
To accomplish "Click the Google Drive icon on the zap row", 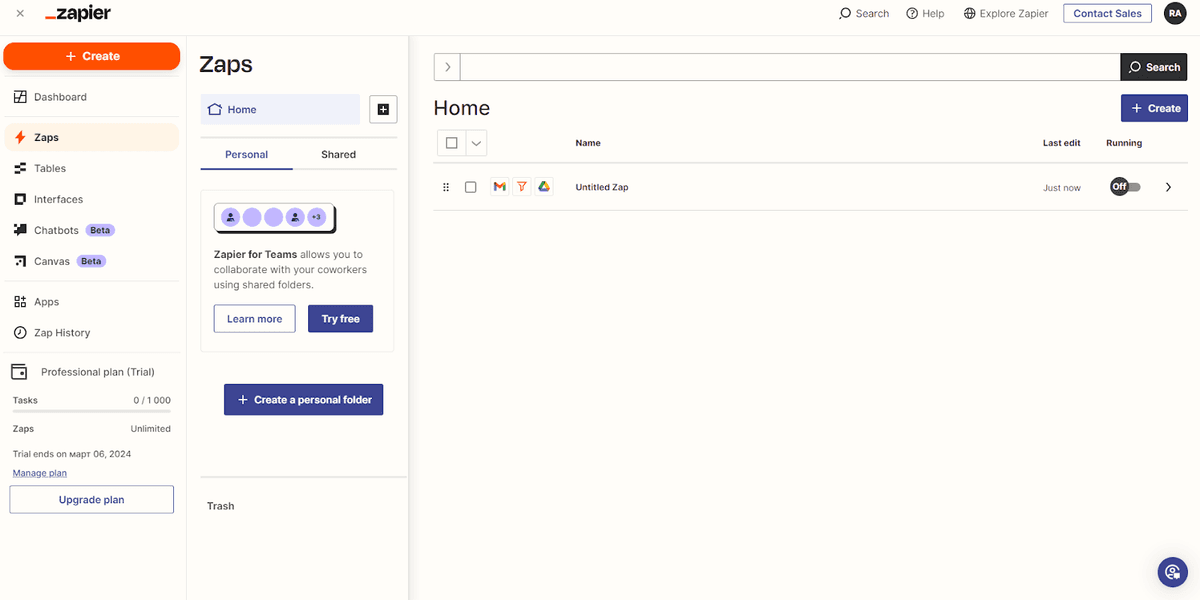I will pos(543,186).
